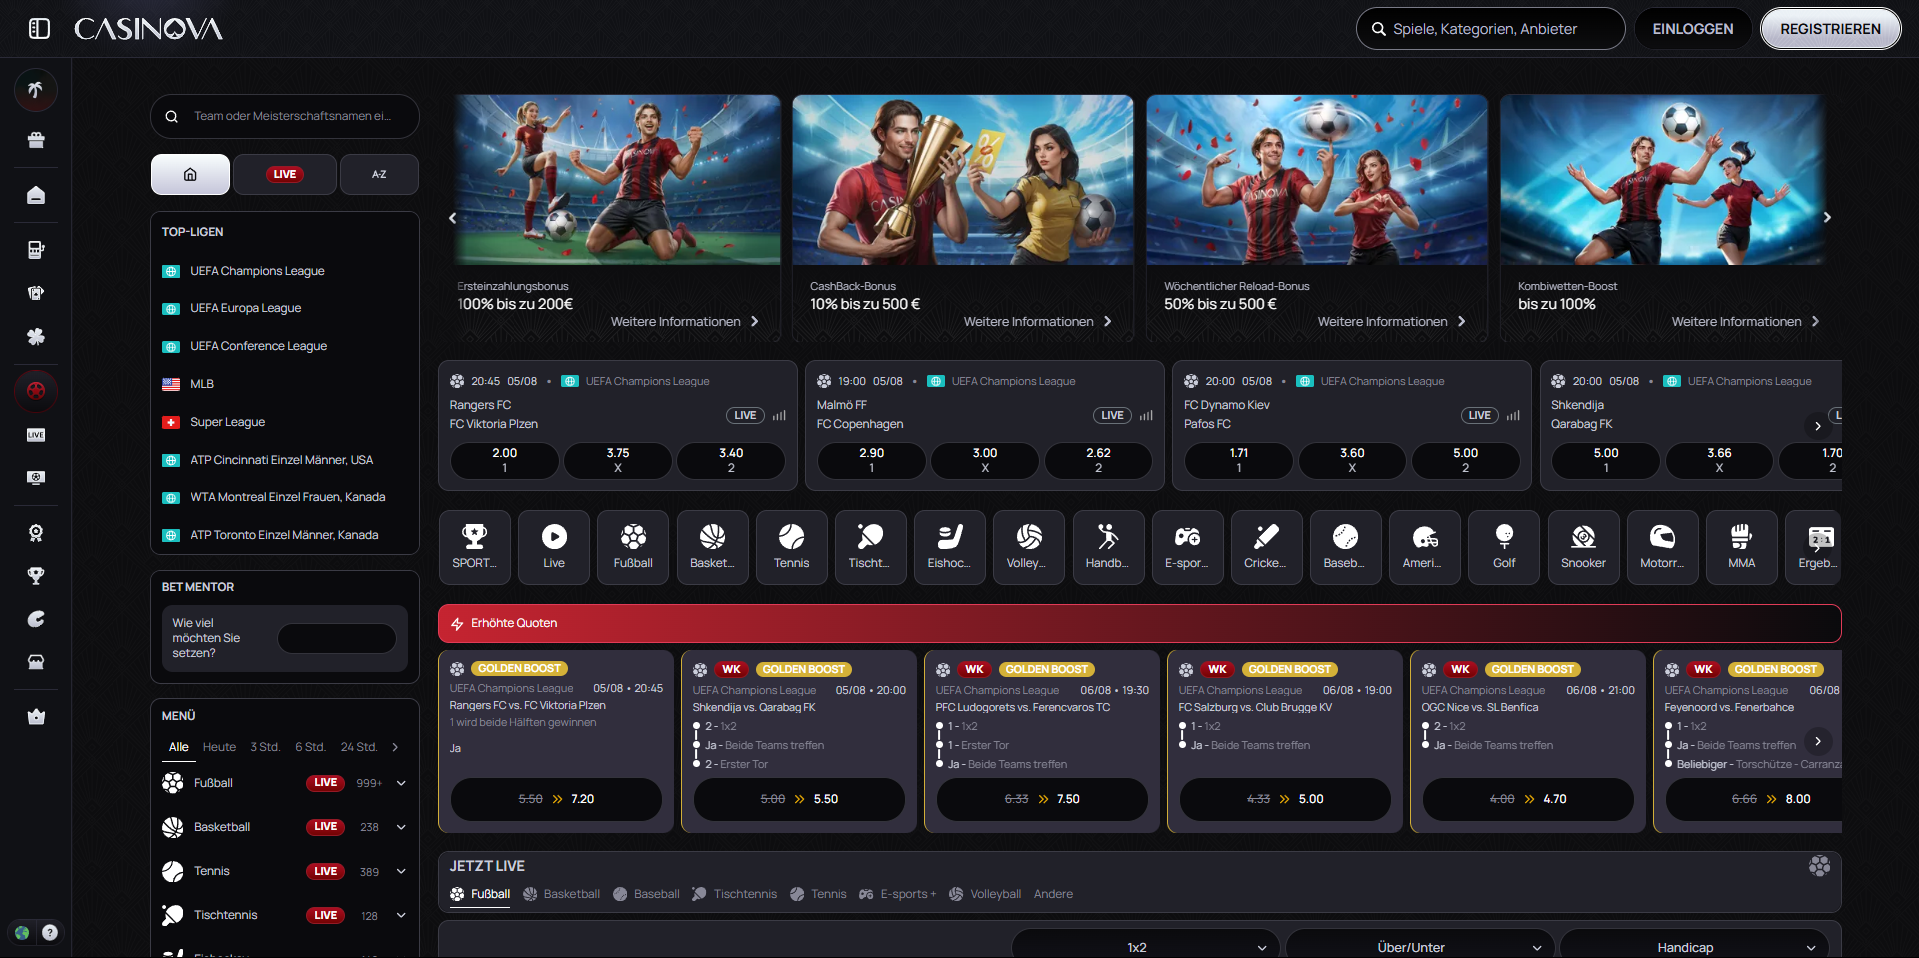1919x958 pixels.
Task: Select the LIVE icon in left sidebar
Action: [x=36, y=435]
